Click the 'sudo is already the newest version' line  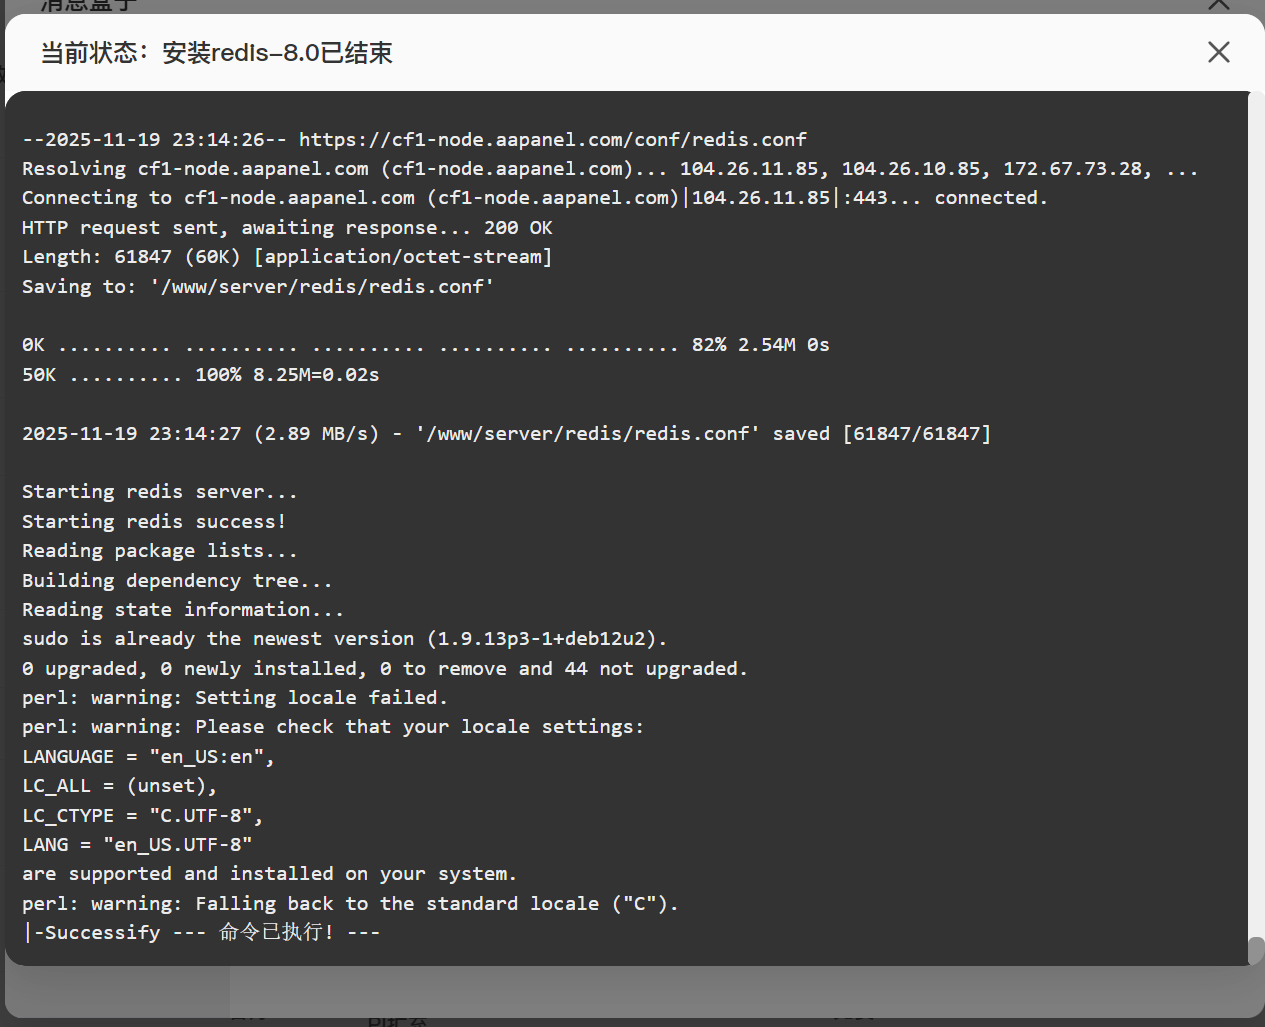tap(344, 639)
